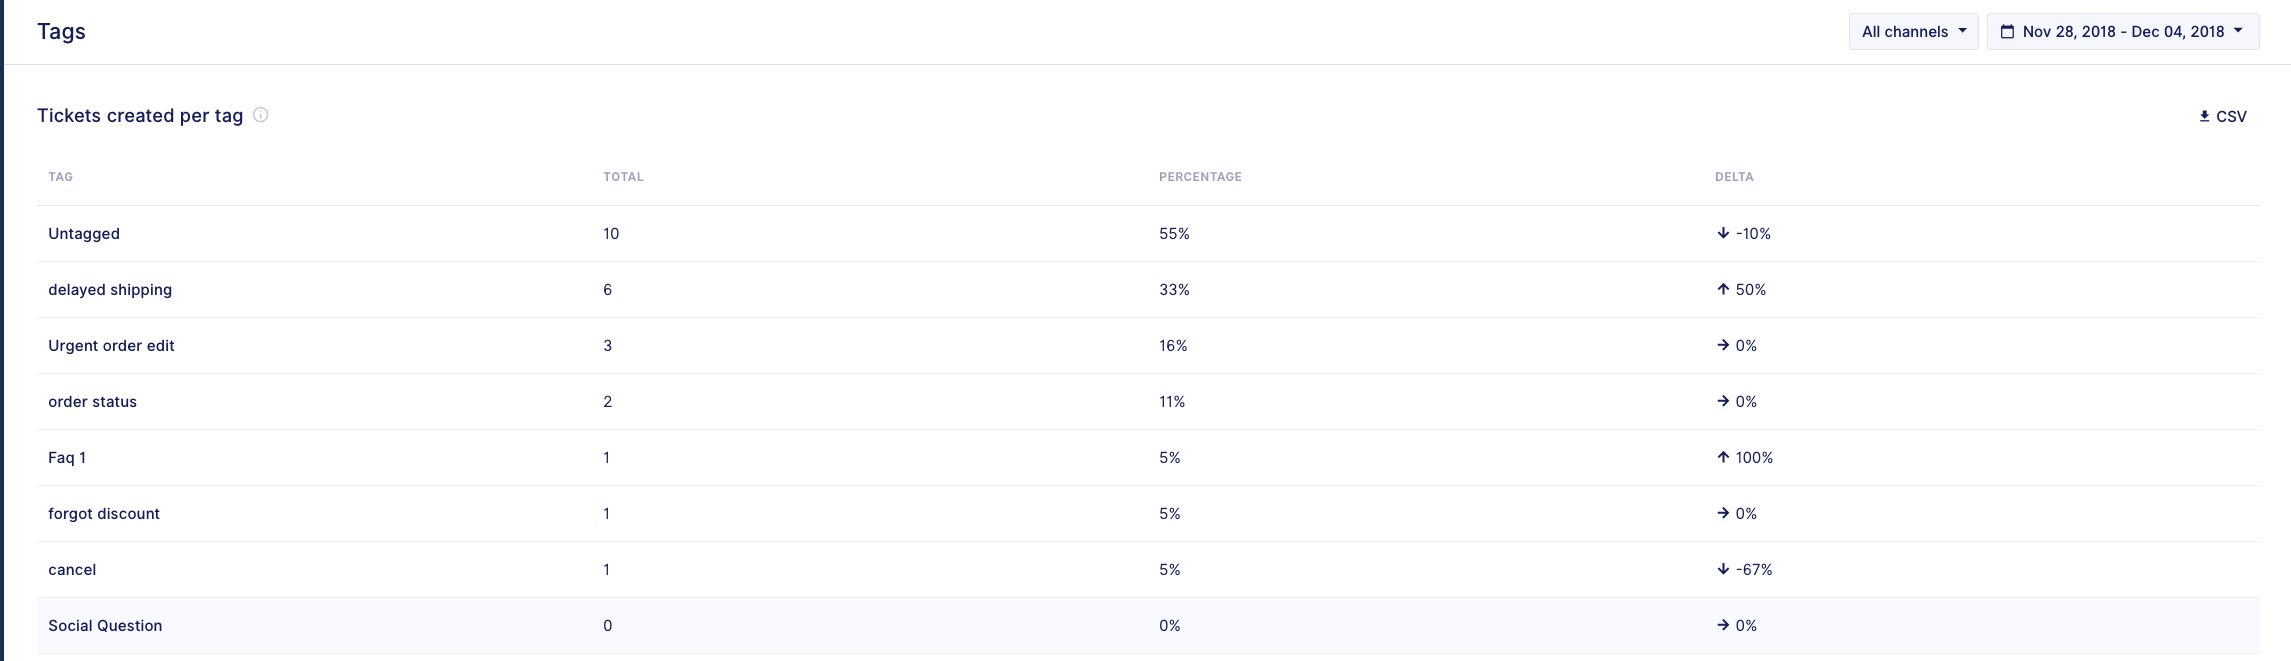The image size is (2291, 661).
Task: Click the down arrow icon beside -67%
Action: coord(1723,570)
